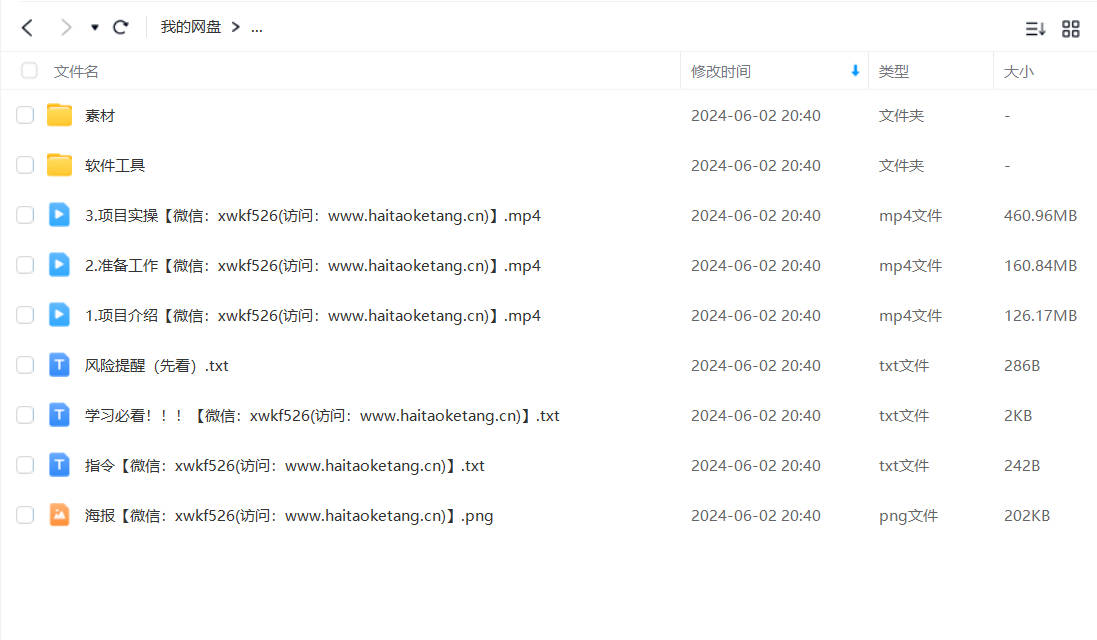Select the 学习必看！！！ txt file name

(x=322, y=415)
